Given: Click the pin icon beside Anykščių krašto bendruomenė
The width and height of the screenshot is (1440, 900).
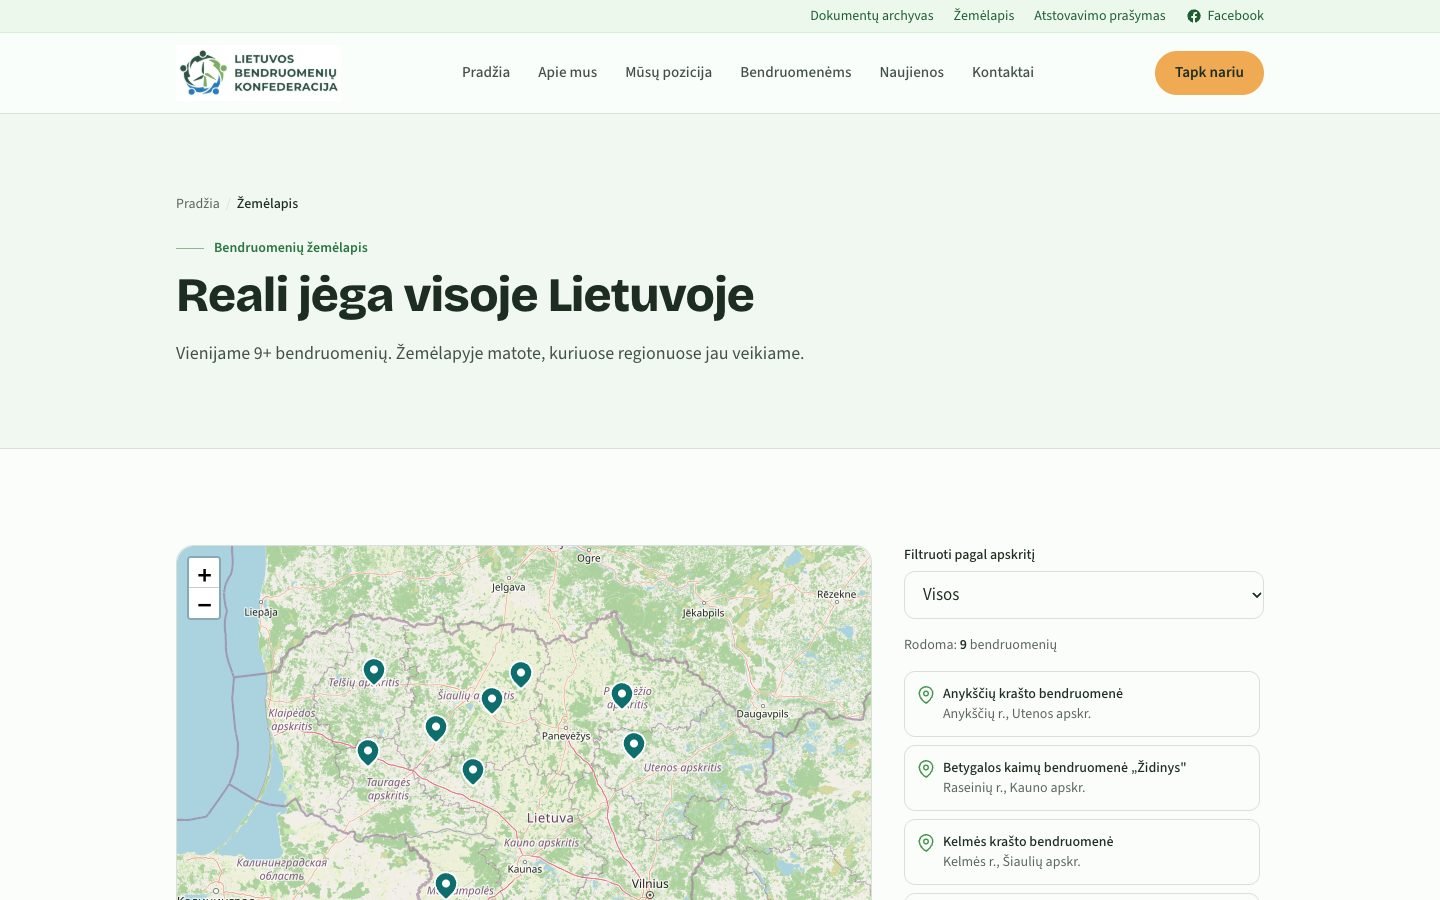Looking at the screenshot, I should [926, 695].
